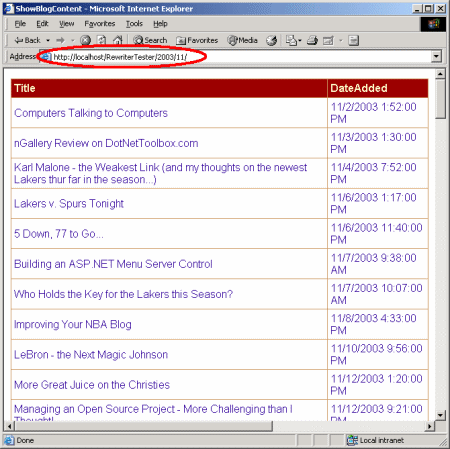Open the File menu
The width and height of the screenshot is (450, 449).
(x=20, y=23)
